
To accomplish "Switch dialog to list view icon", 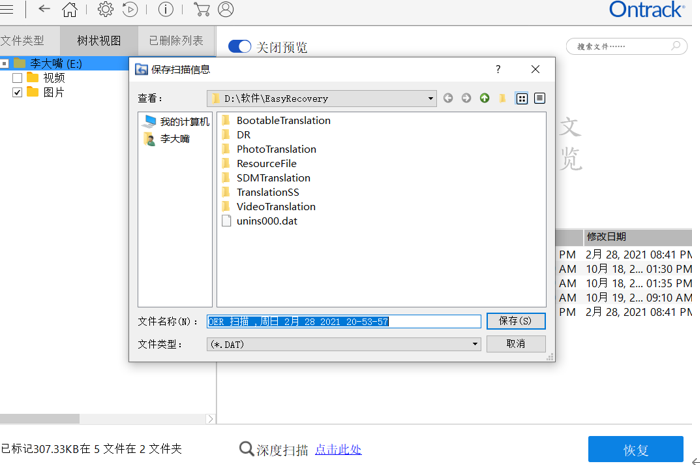I will (x=521, y=98).
